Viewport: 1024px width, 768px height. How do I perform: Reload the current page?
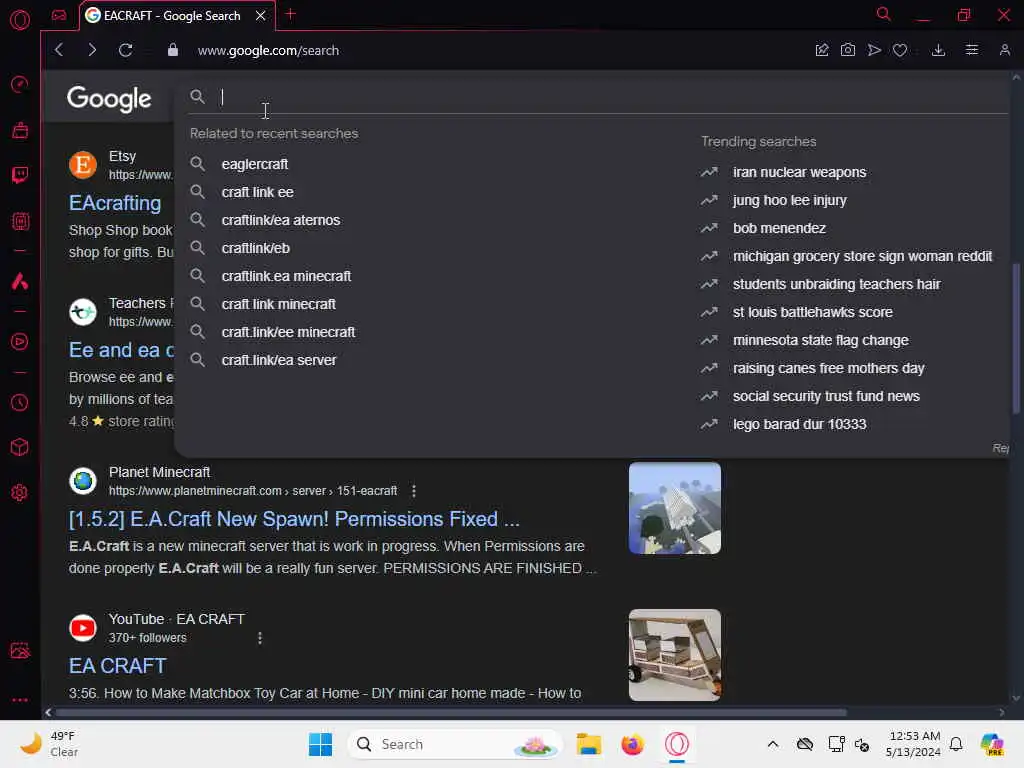click(125, 50)
